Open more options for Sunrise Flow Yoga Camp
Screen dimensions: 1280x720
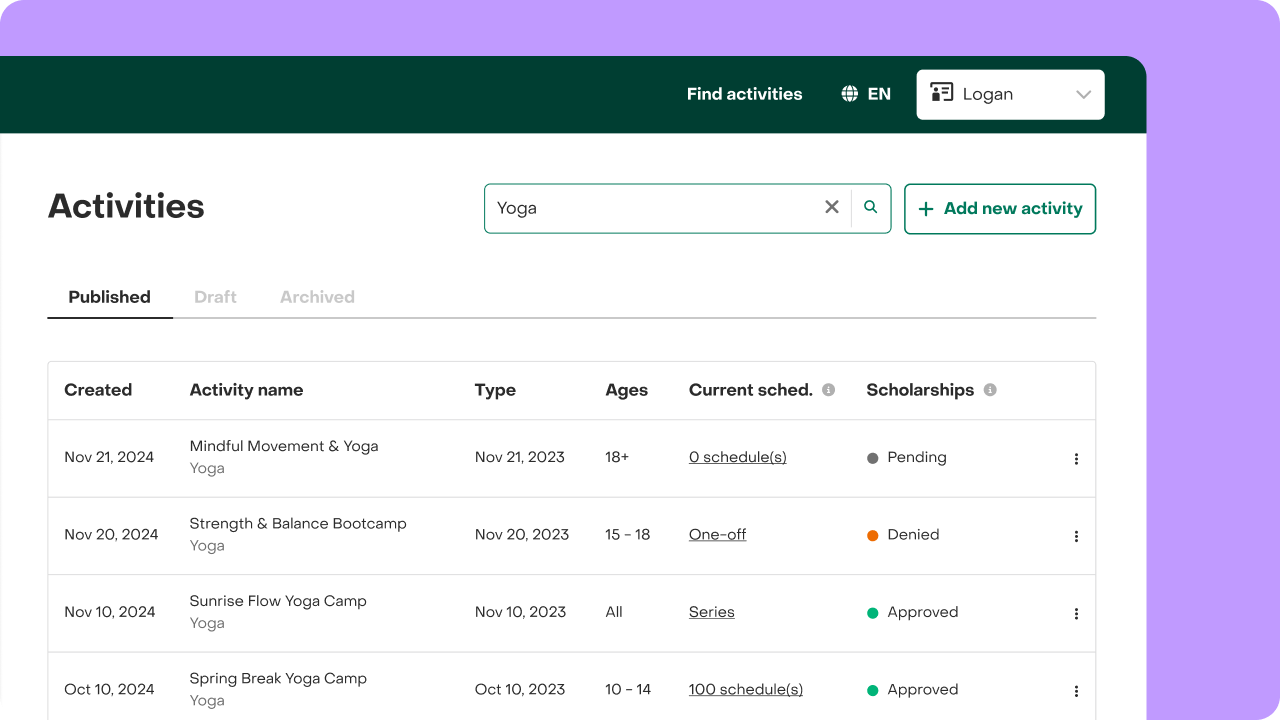coord(1076,614)
